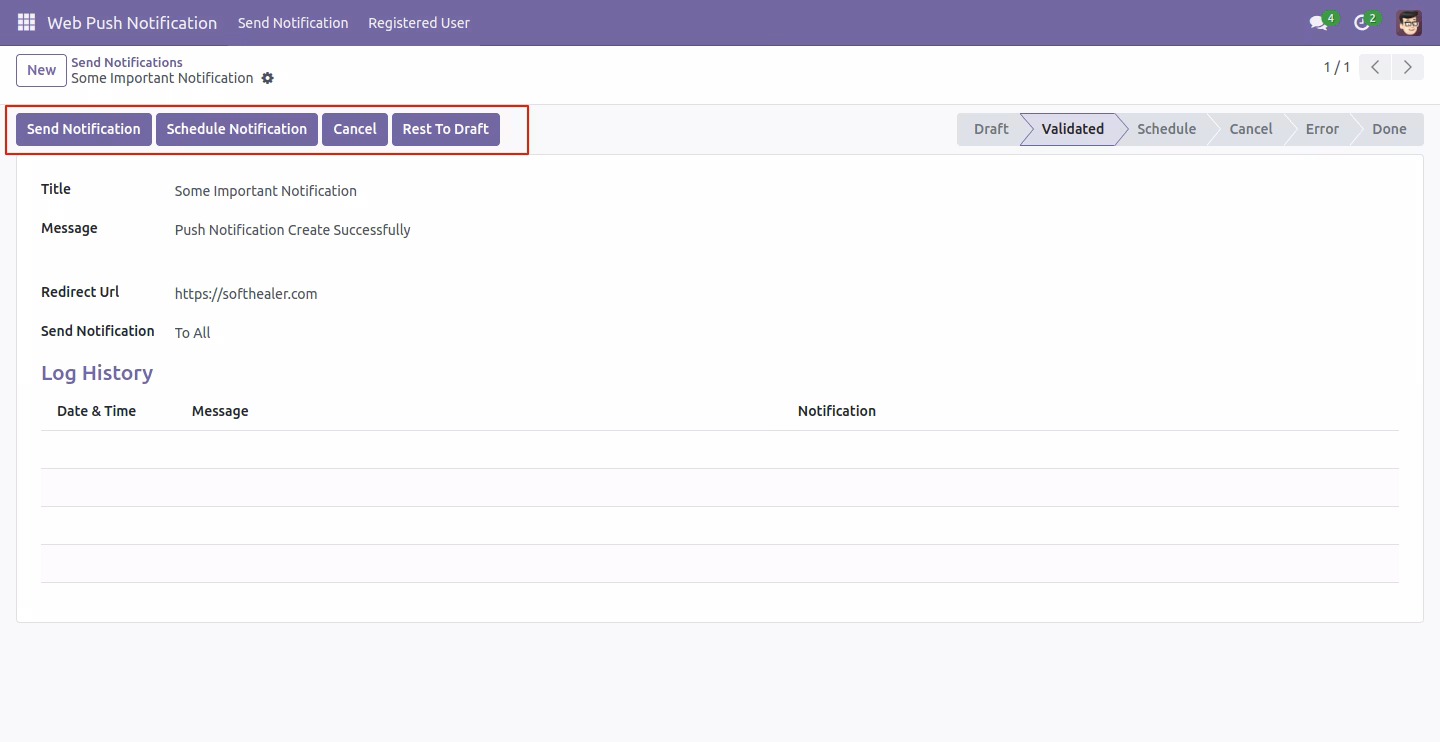Open the apps grid menu icon
The width and height of the screenshot is (1440, 742).
coord(26,22)
